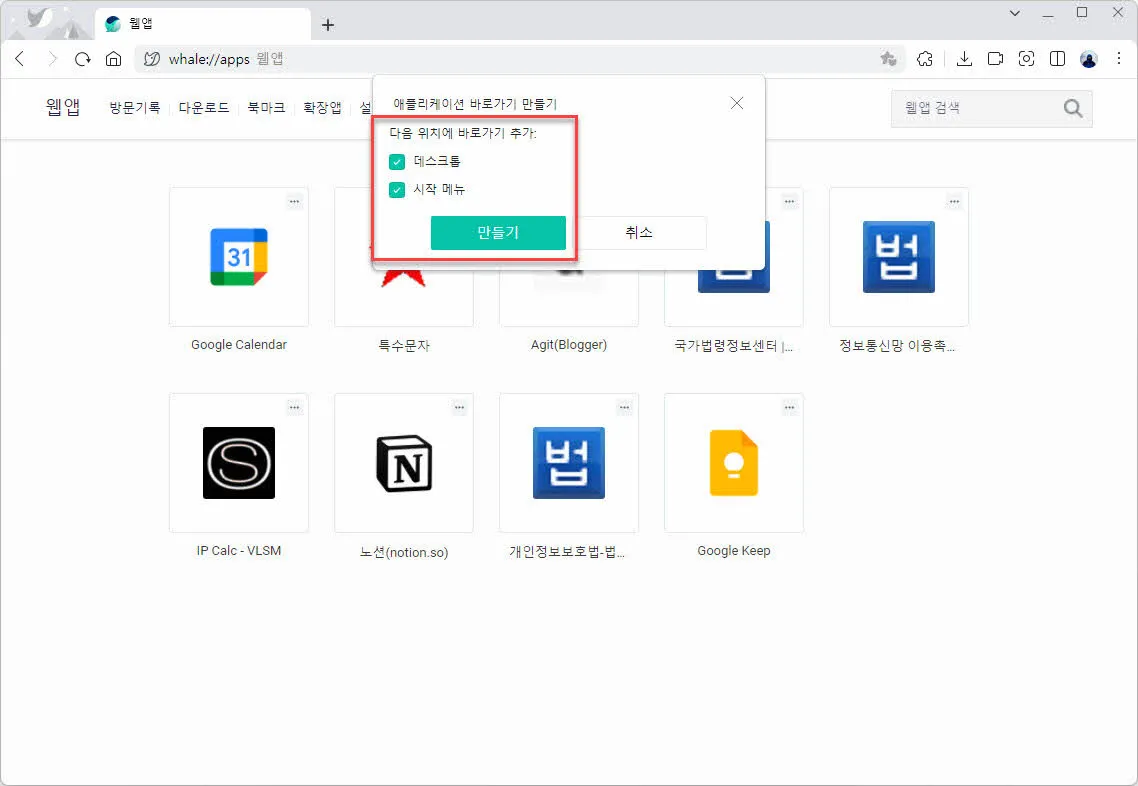The height and width of the screenshot is (786, 1138).
Task: Click the 만들기 button
Action: click(498, 233)
